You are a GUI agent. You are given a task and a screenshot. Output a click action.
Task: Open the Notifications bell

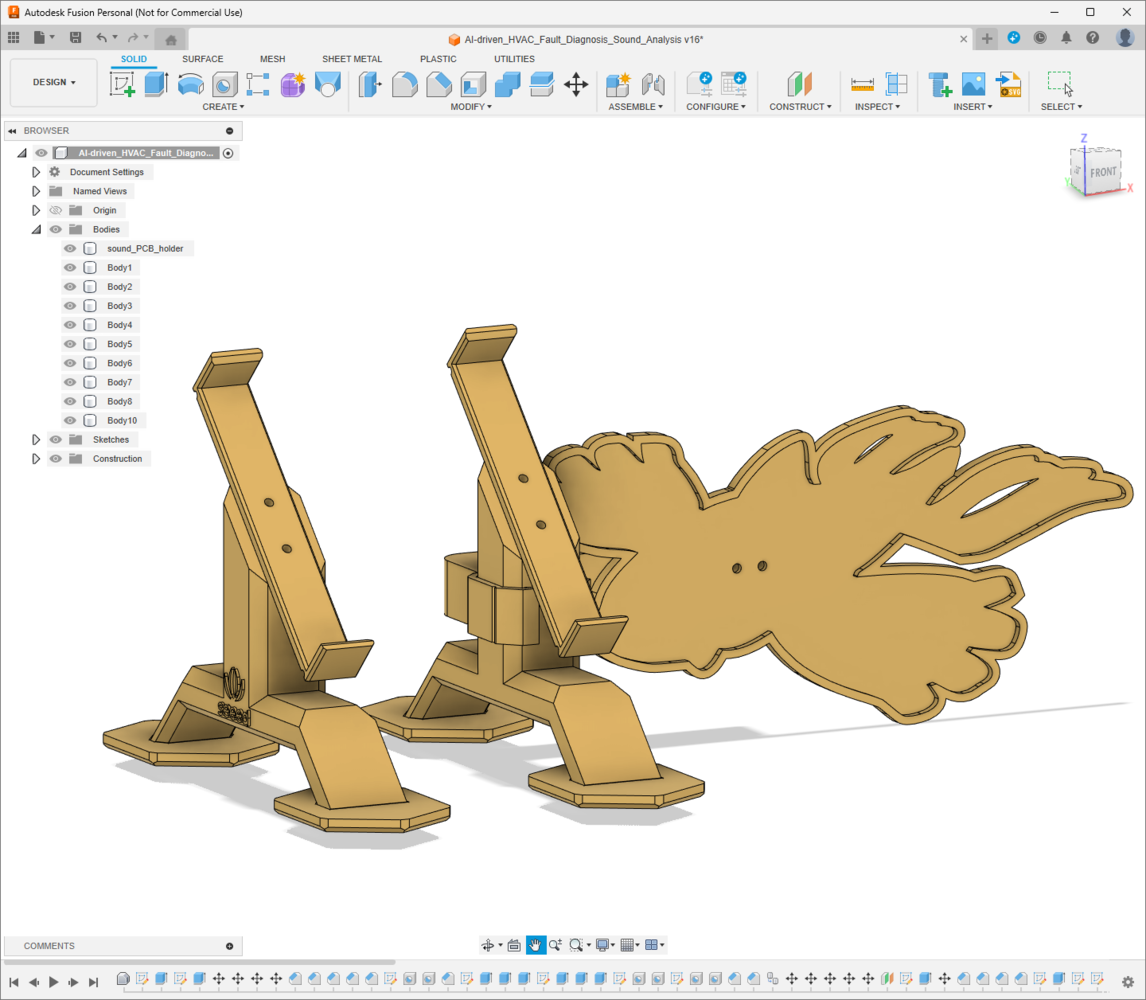pyautogui.click(x=1066, y=38)
